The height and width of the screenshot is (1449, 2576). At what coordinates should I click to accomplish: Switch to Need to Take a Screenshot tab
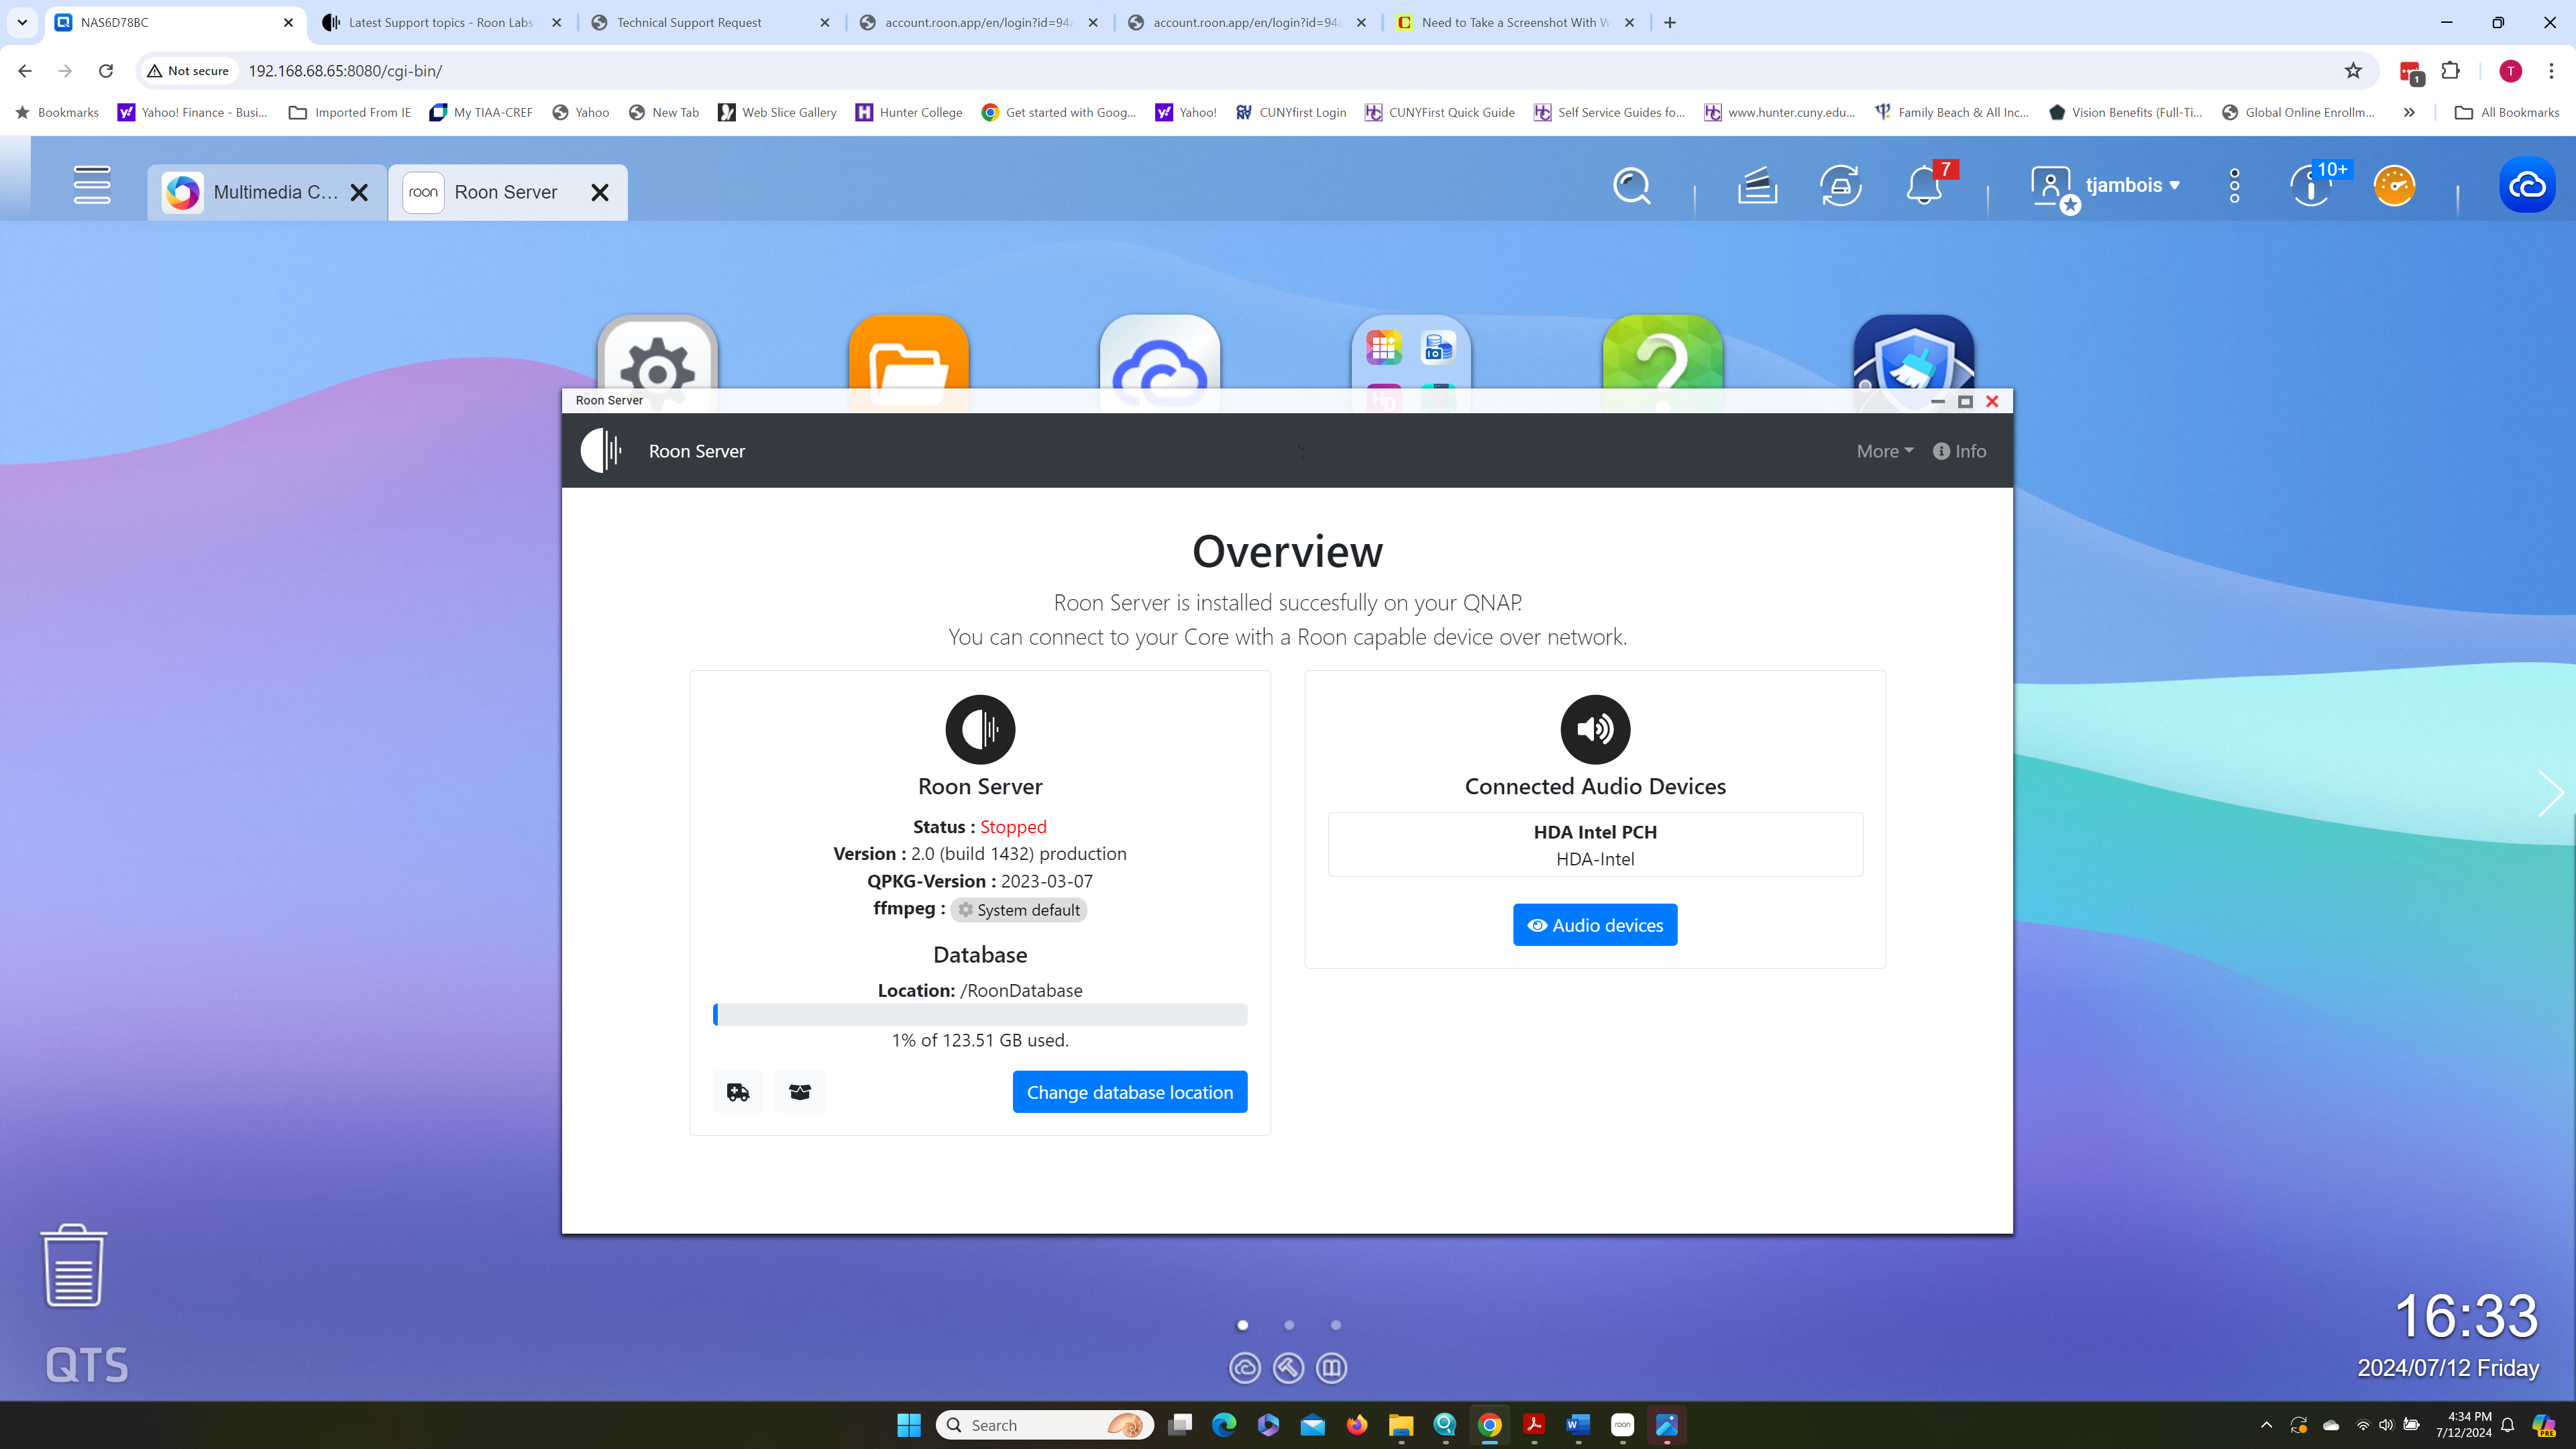click(x=1515, y=22)
